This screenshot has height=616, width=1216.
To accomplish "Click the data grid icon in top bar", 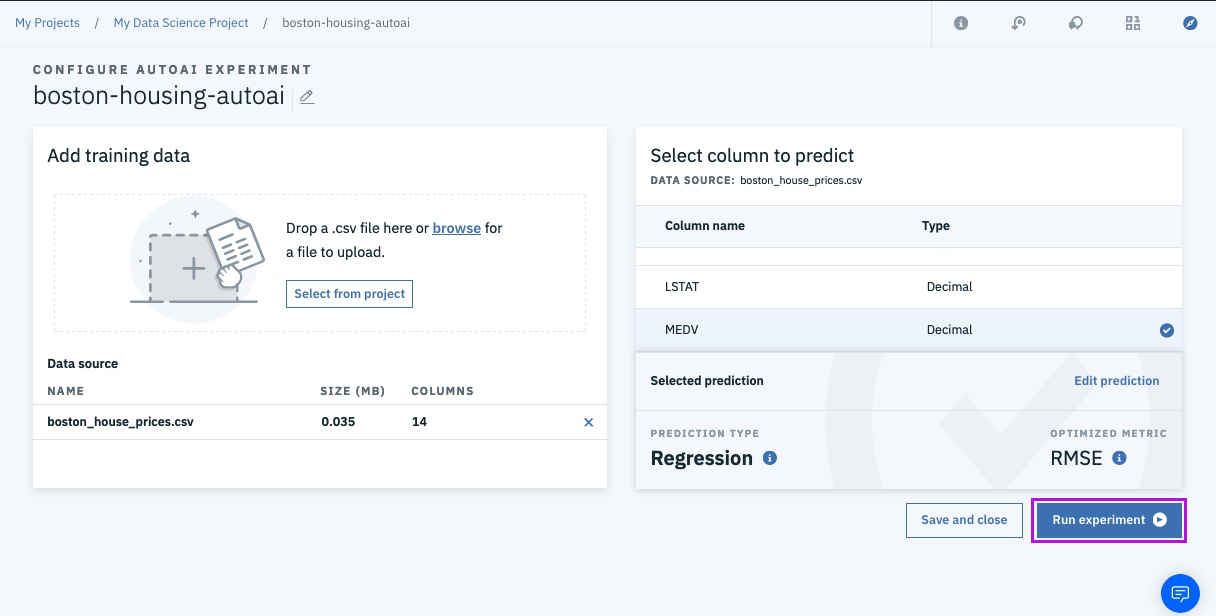I will (x=1133, y=23).
